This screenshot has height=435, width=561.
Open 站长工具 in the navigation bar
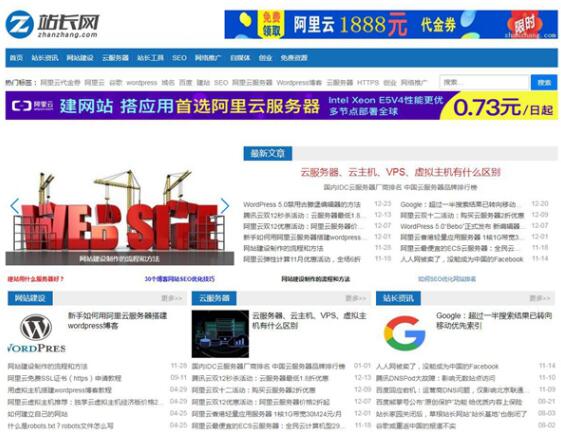(150, 58)
